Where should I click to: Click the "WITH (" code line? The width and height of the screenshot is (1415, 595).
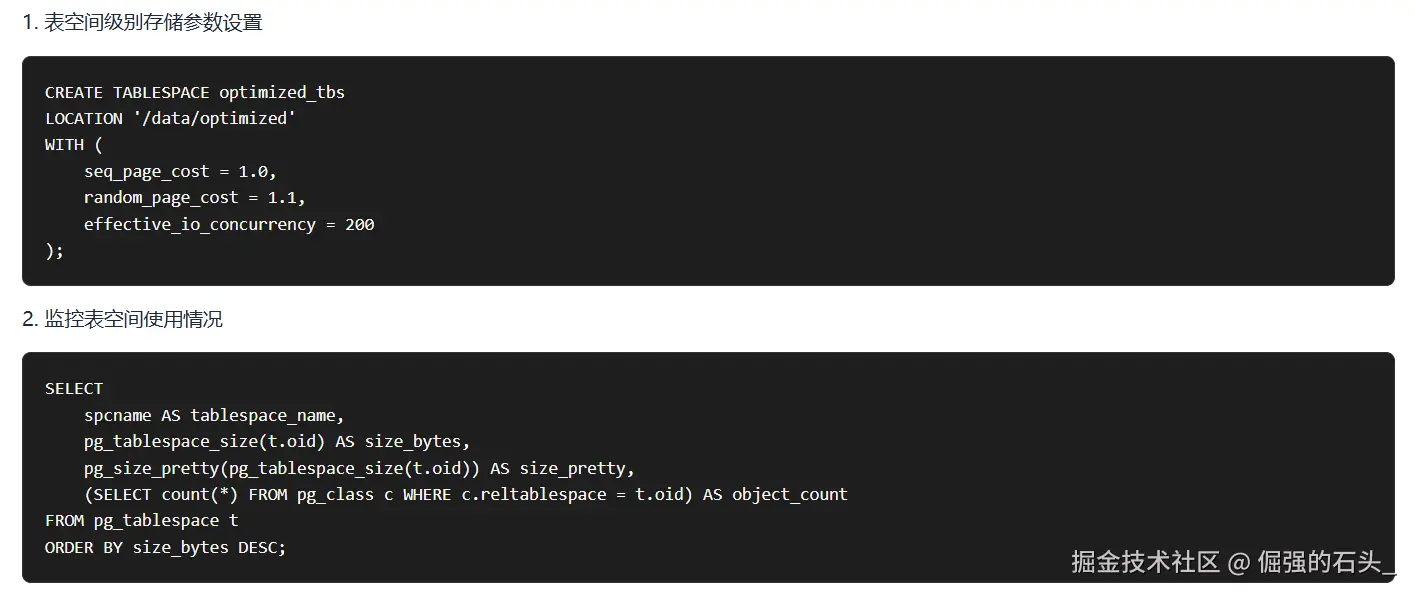[x=74, y=145]
